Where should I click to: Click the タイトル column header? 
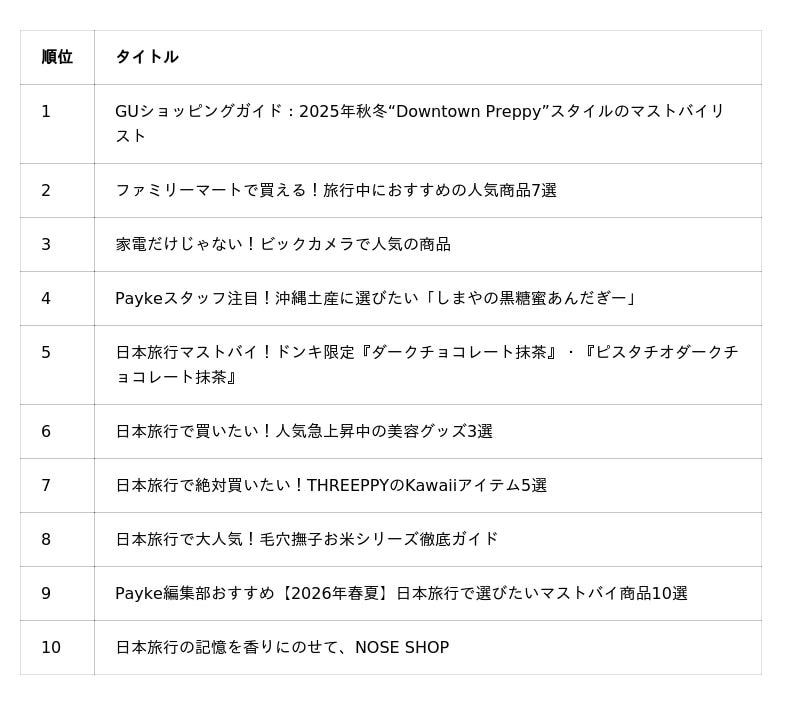pyautogui.click(x=147, y=57)
